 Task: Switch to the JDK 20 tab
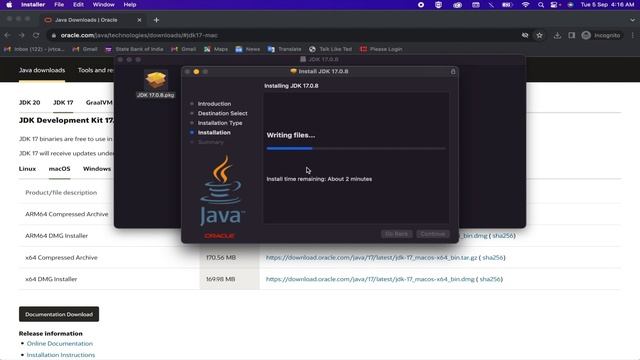tap(29, 102)
